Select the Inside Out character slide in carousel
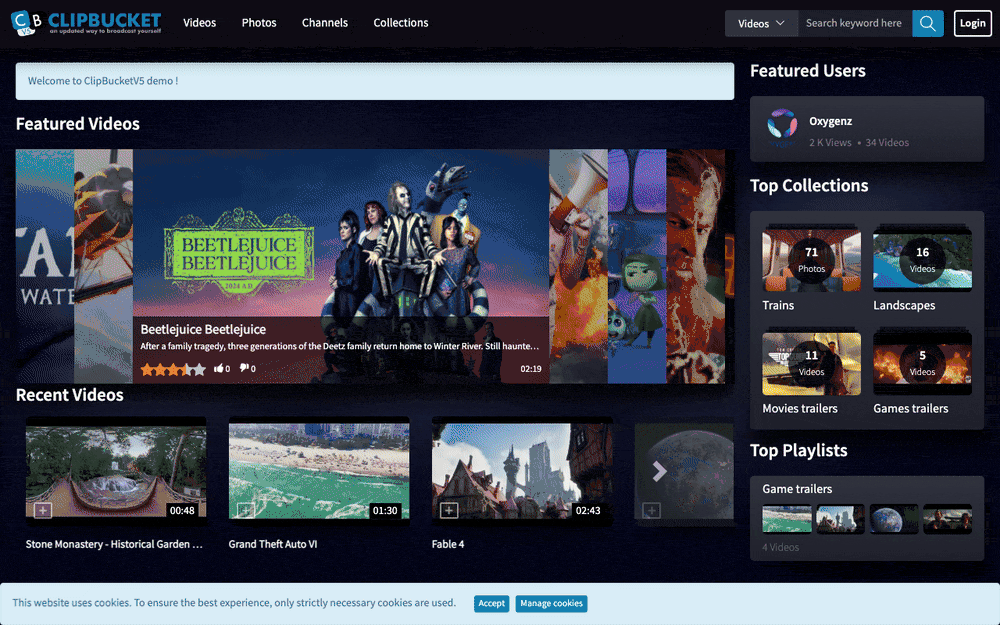Image resolution: width=1000 pixels, height=625 pixels. [x=636, y=267]
